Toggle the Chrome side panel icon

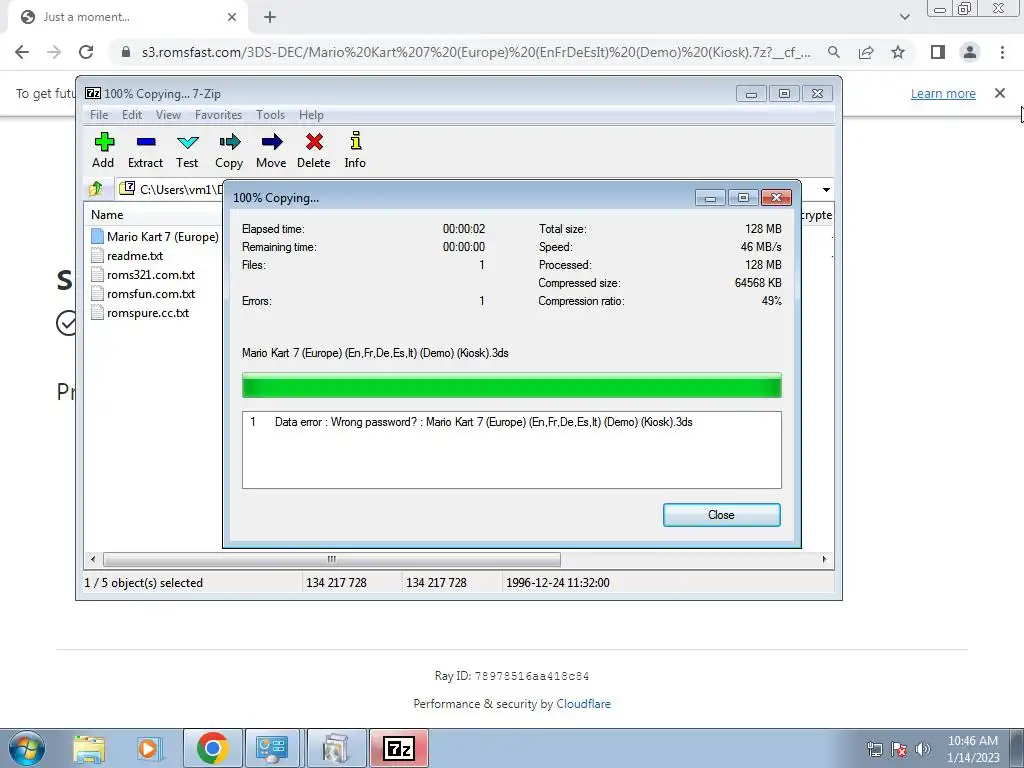938,52
